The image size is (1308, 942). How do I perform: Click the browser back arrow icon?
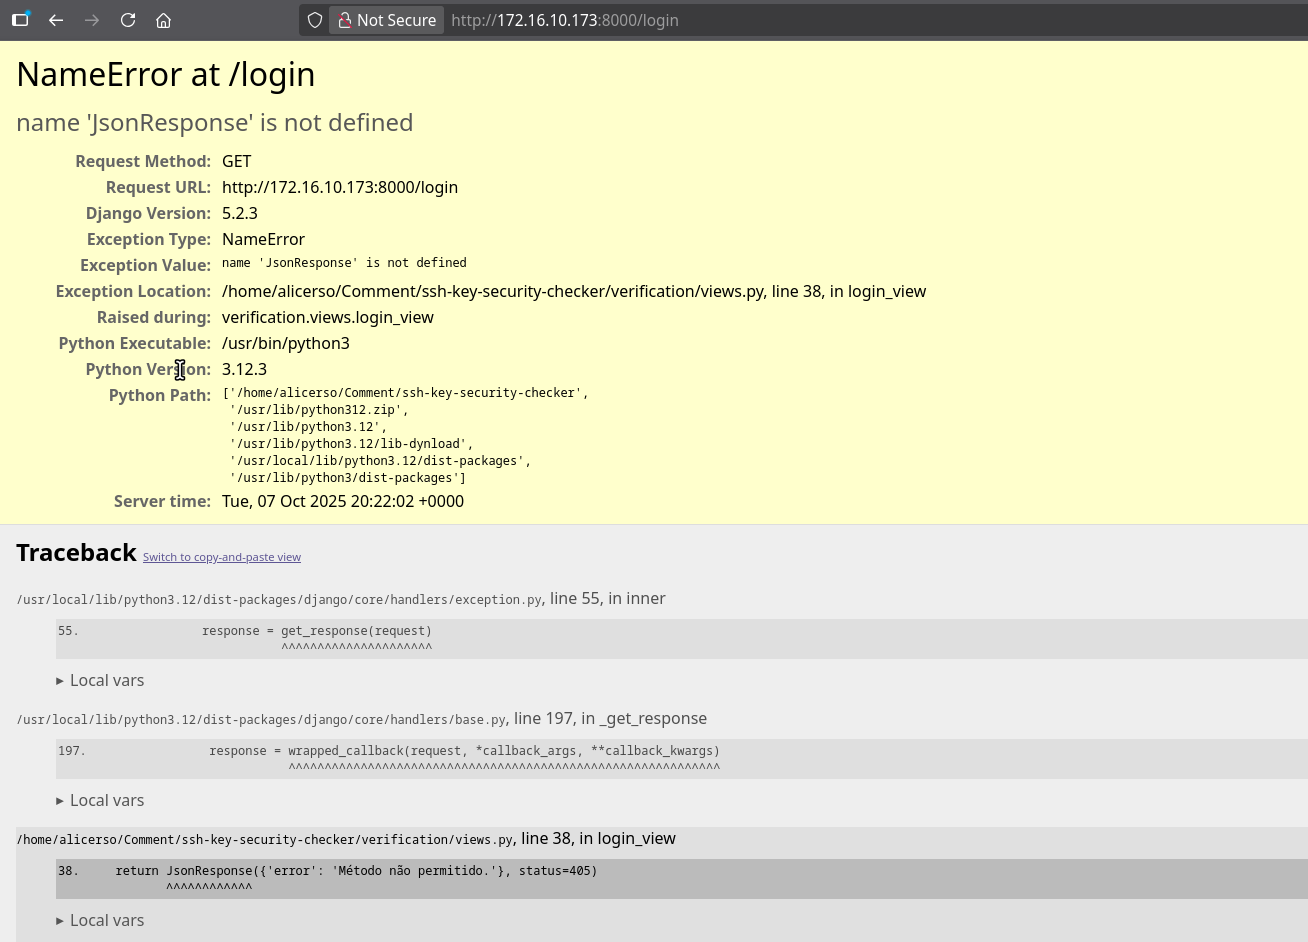[x=56, y=20]
